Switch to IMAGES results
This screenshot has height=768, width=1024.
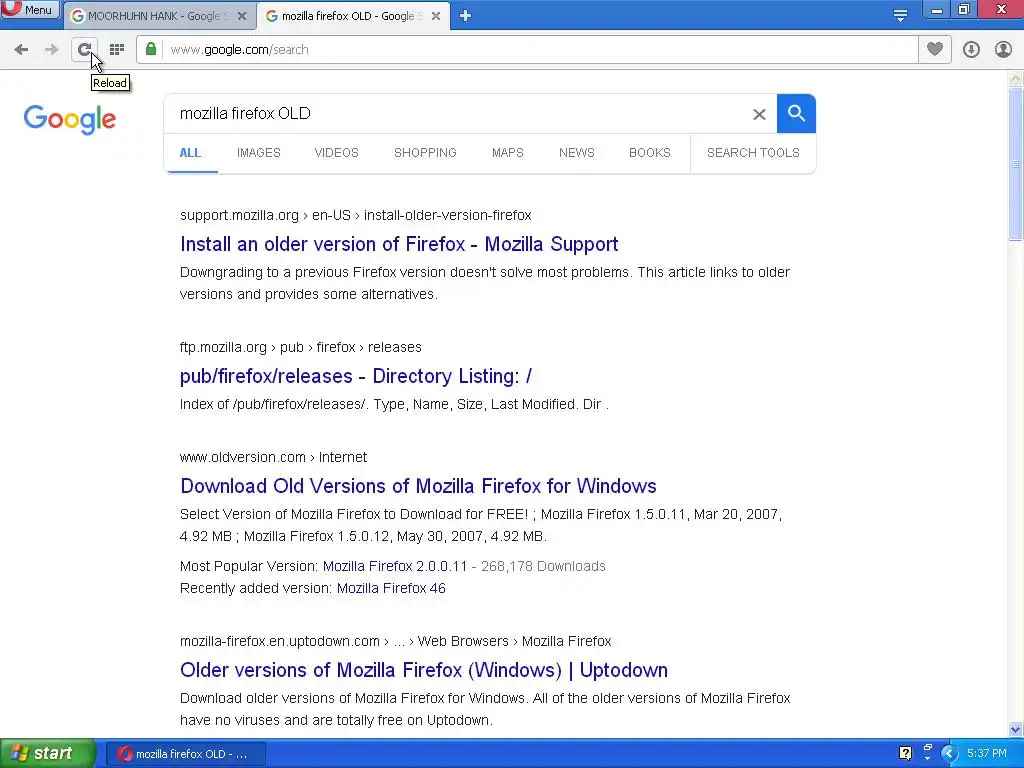259,153
